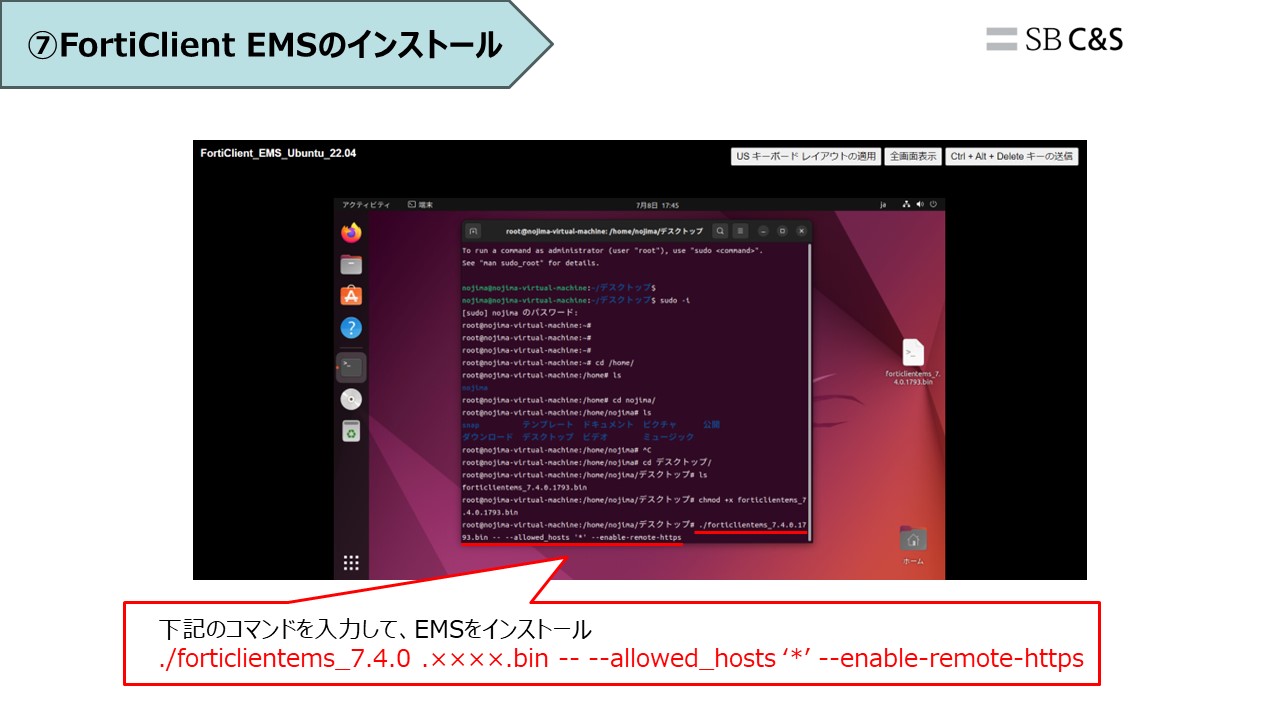
Task: Open terminal search magnifier button
Action: point(720,231)
